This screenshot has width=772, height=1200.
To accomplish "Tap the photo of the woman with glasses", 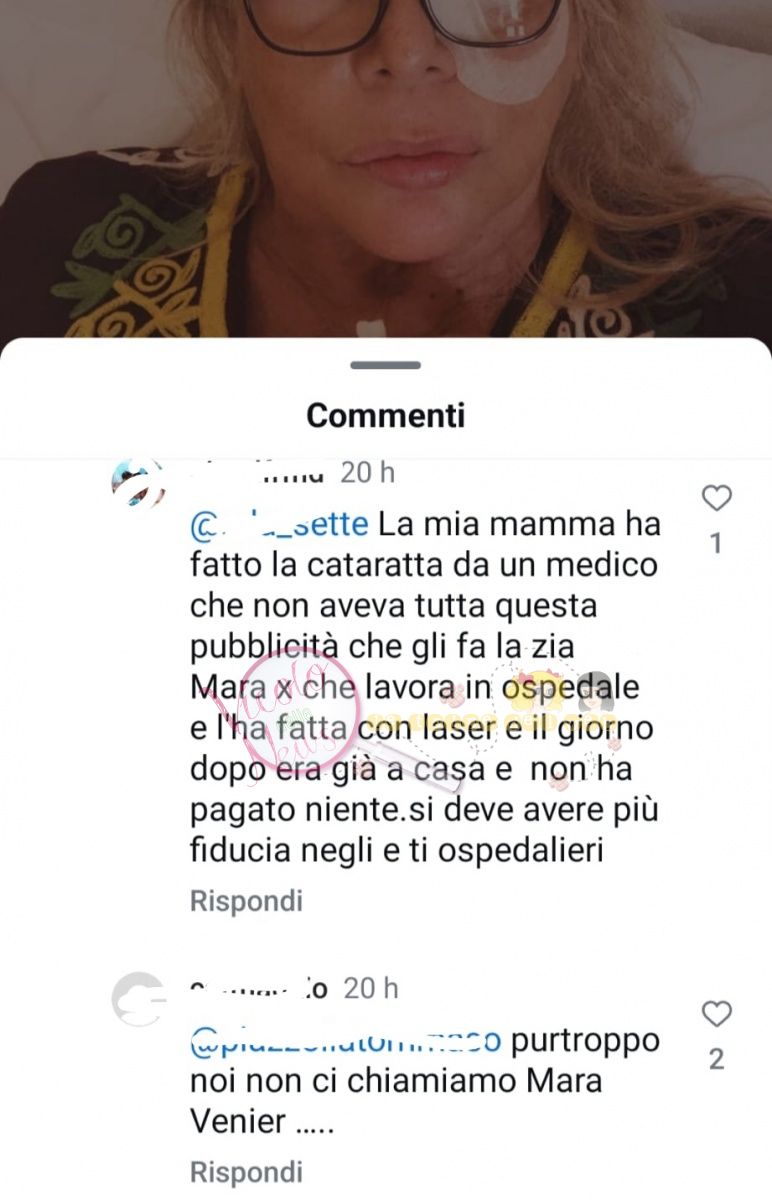I will tap(386, 170).
